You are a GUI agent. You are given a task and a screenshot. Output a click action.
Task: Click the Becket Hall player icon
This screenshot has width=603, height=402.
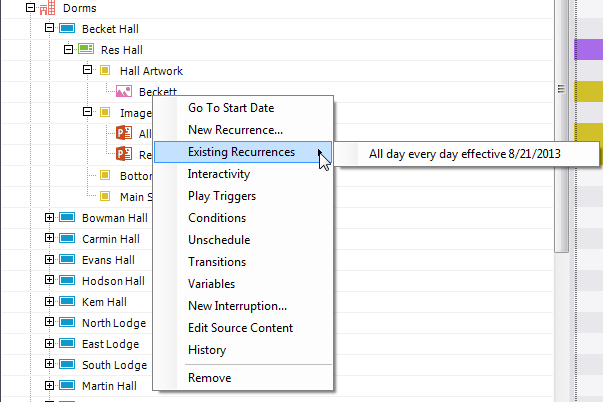point(67,28)
